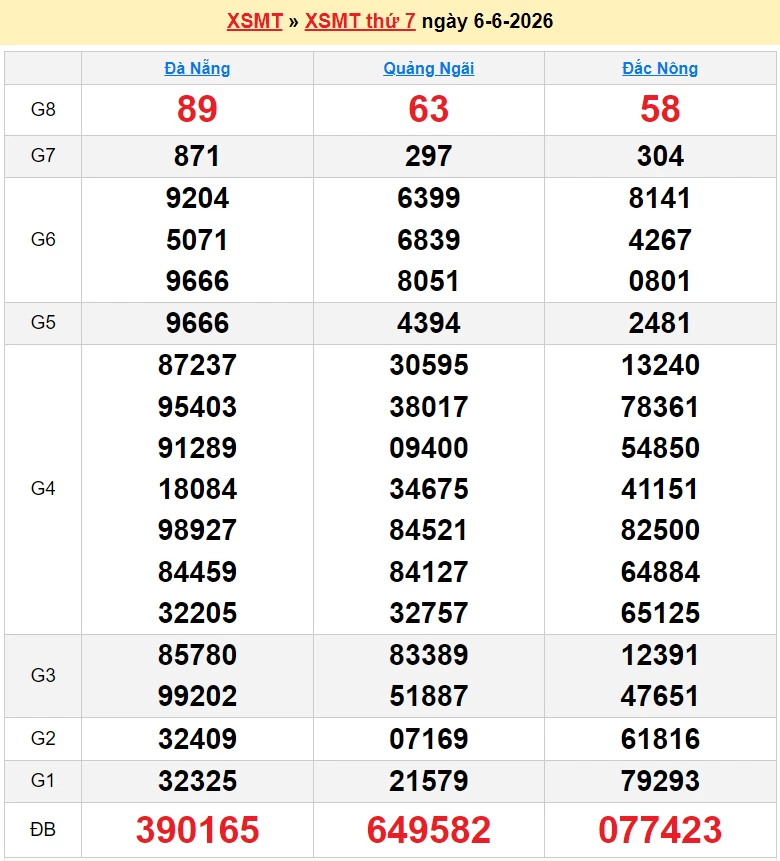Click G7 number 304
Viewport: 780px width, 861px height.
[x=660, y=156]
